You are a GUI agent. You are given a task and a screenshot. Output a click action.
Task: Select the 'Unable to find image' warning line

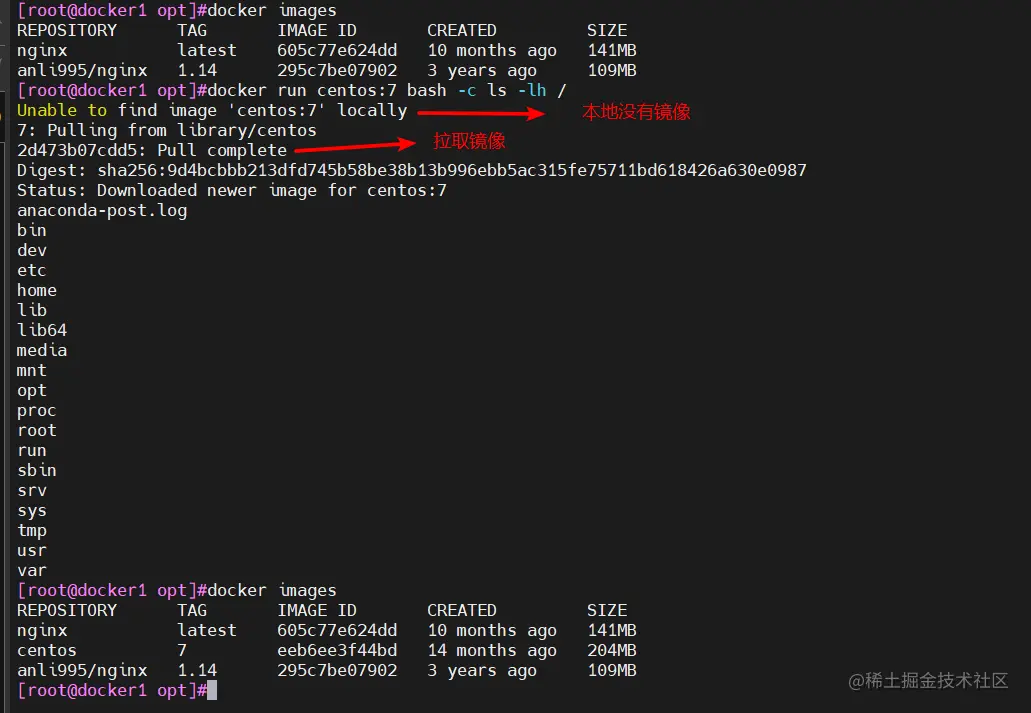click(212, 111)
